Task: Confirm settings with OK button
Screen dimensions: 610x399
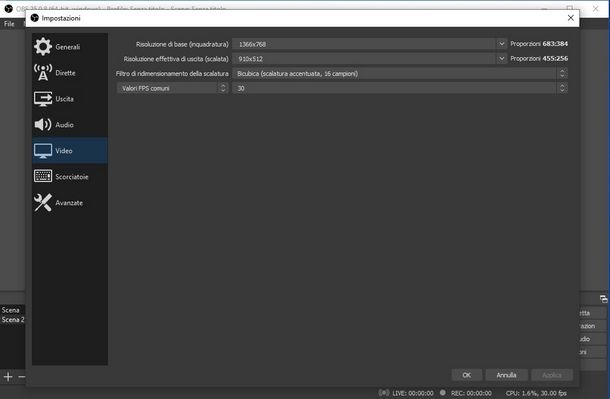Action: tap(466, 375)
